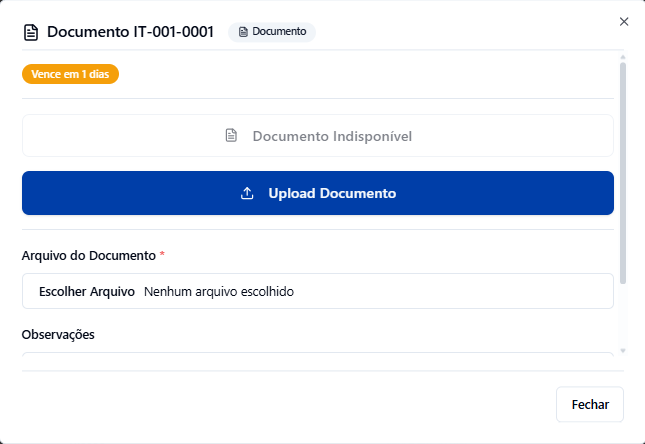Screen dimensions: 645x444
Task: Click the 'Nenhum arquivo escolhido' text
Action: click(219, 291)
